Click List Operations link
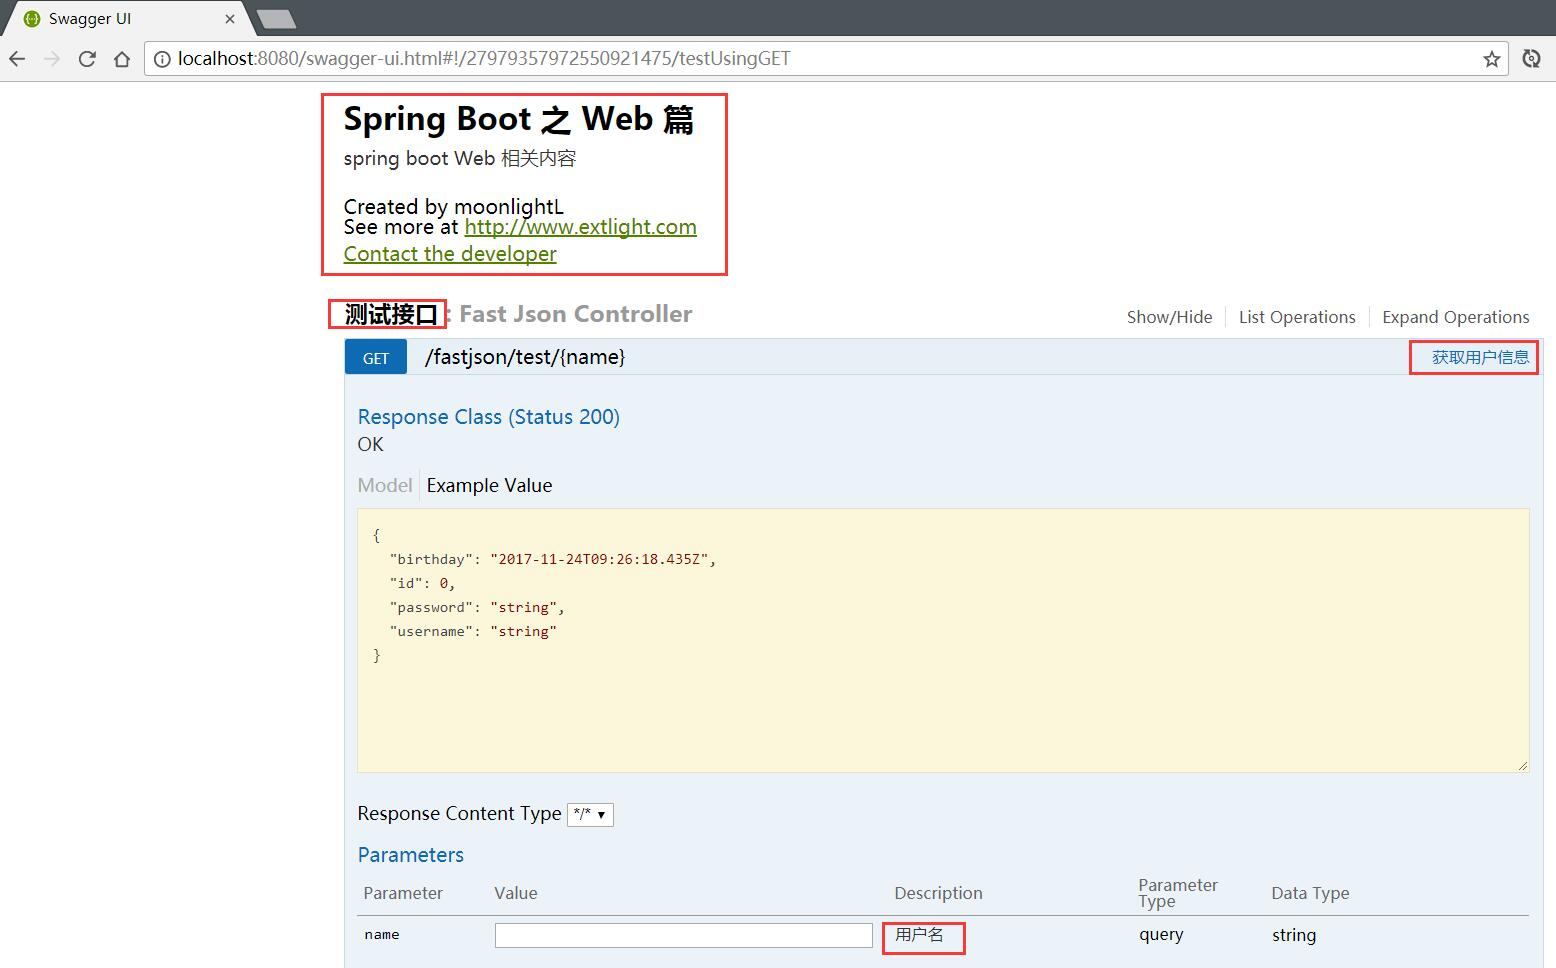The height and width of the screenshot is (968, 1556). pos(1297,317)
